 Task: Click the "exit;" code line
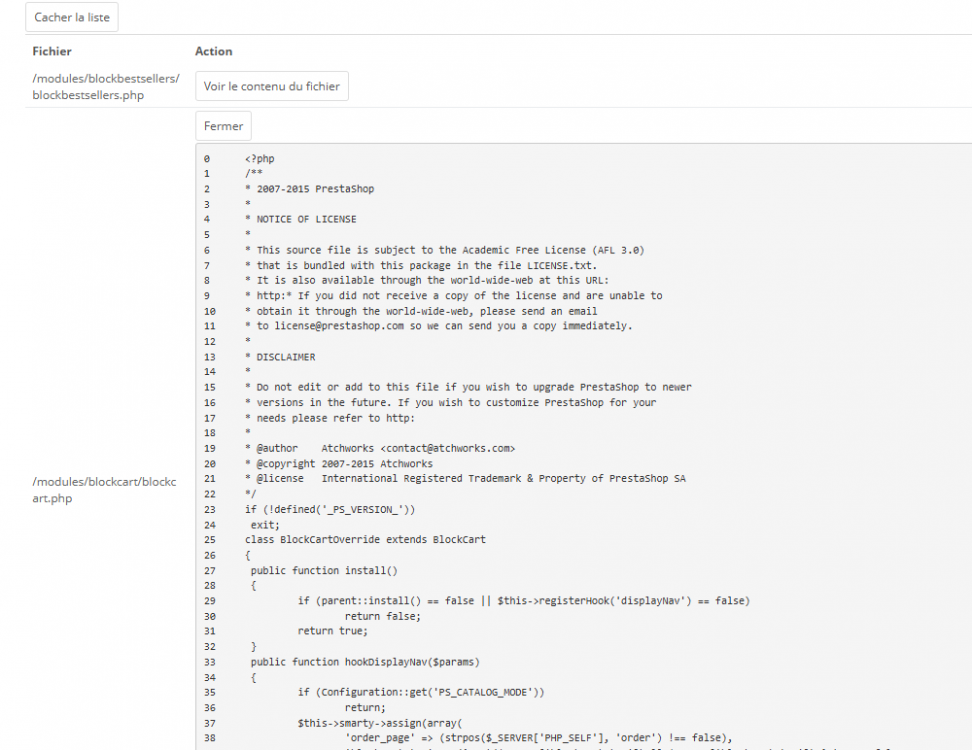pos(265,525)
